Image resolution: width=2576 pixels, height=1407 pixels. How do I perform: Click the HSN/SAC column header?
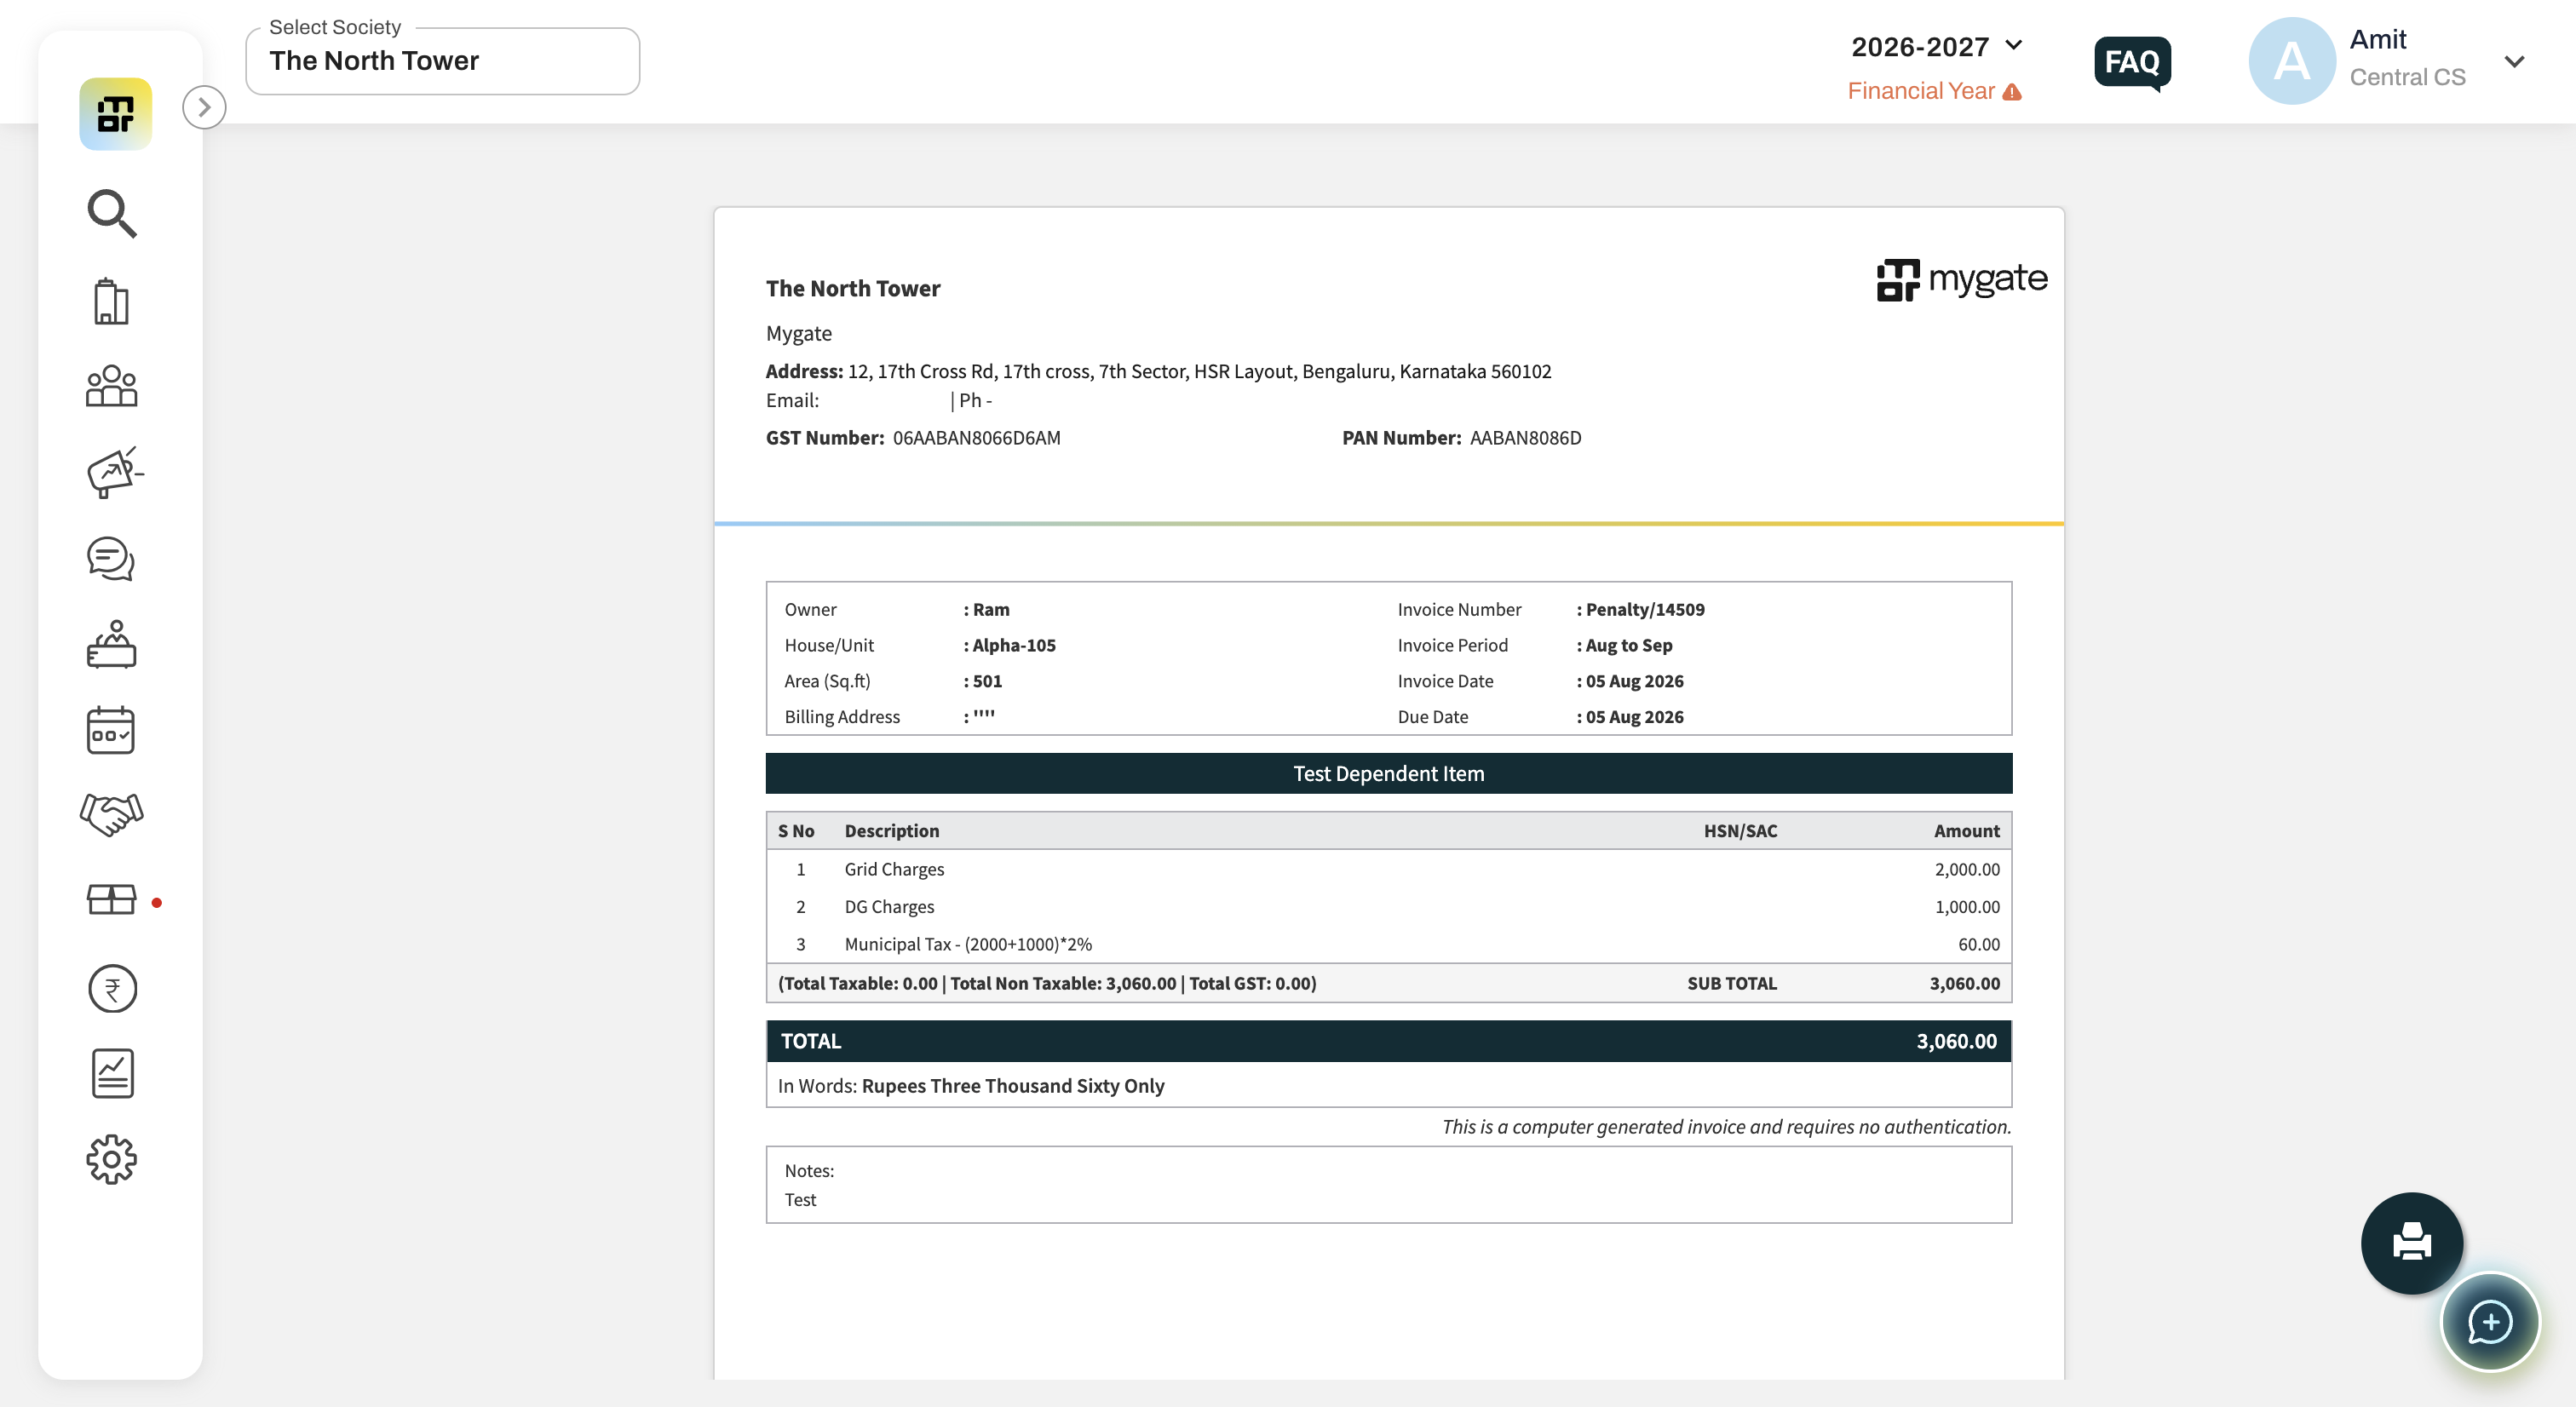tap(1740, 830)
